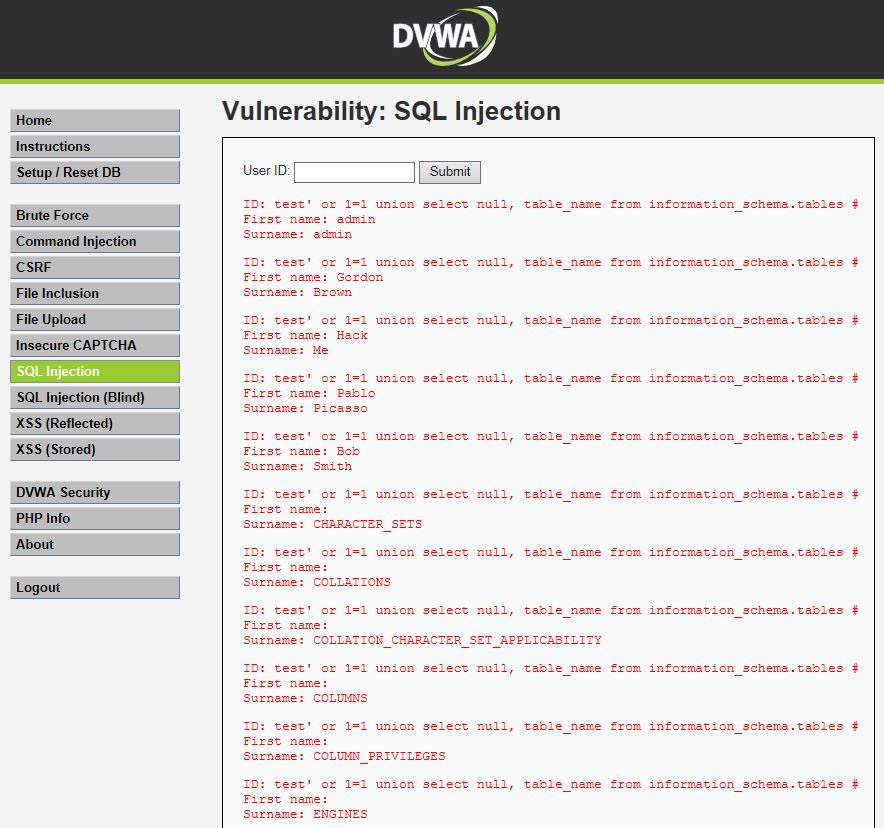
Task: Go to XSS (Reflected)
Action: [x=95, y=423]
